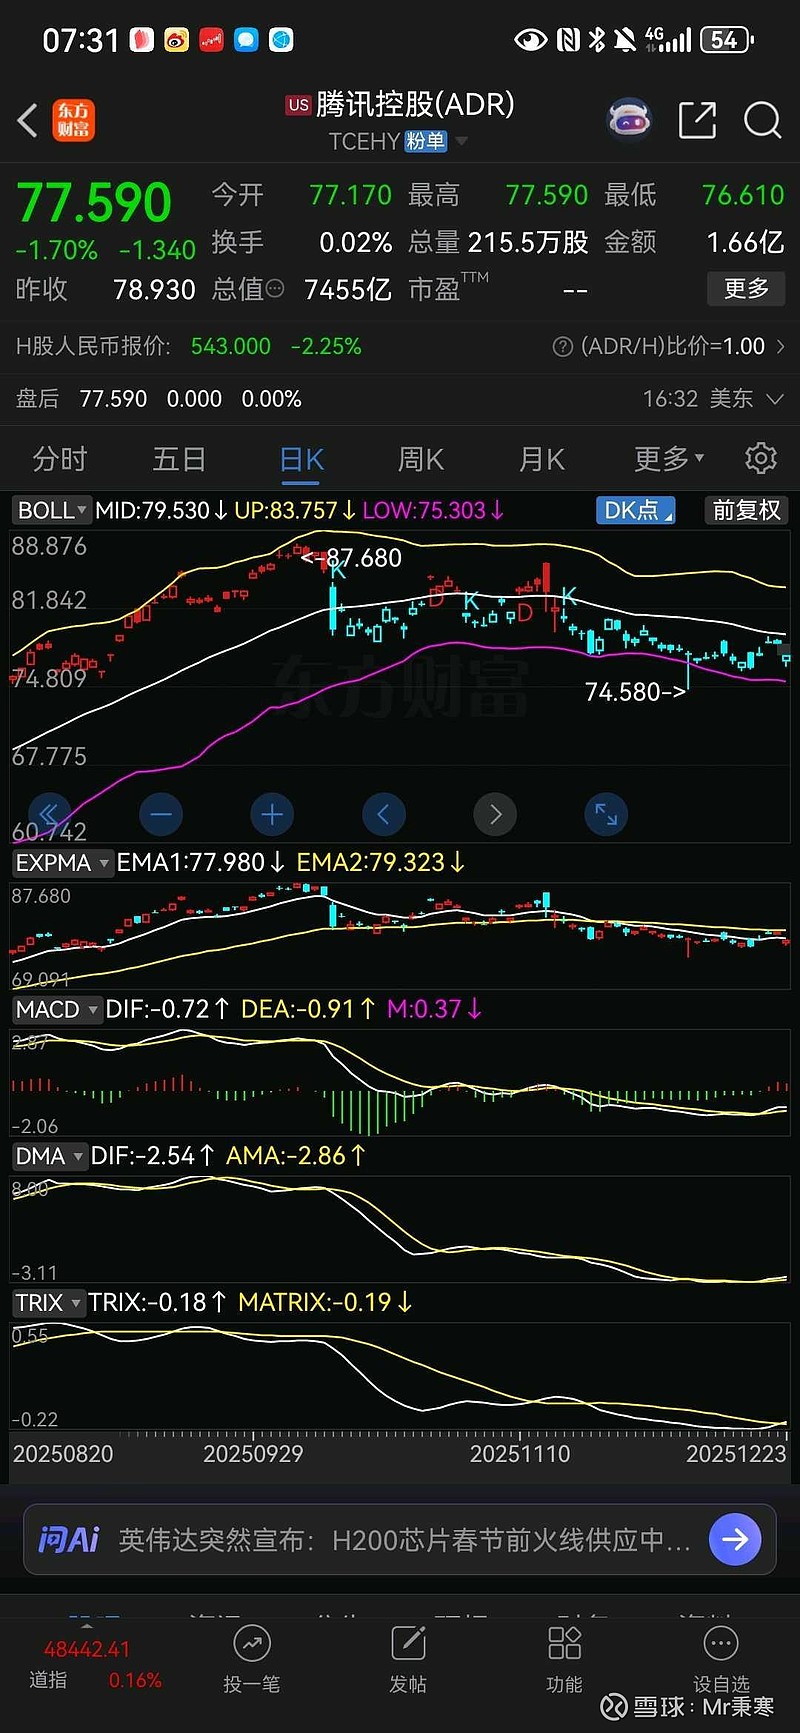Open the MACD indicator dropdown
This screenshot has width=800, height=1733.
point(57,1009)
